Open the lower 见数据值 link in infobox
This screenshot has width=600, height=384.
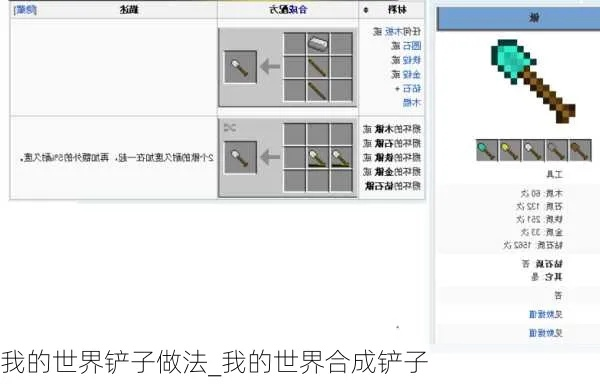coord(546,333)
